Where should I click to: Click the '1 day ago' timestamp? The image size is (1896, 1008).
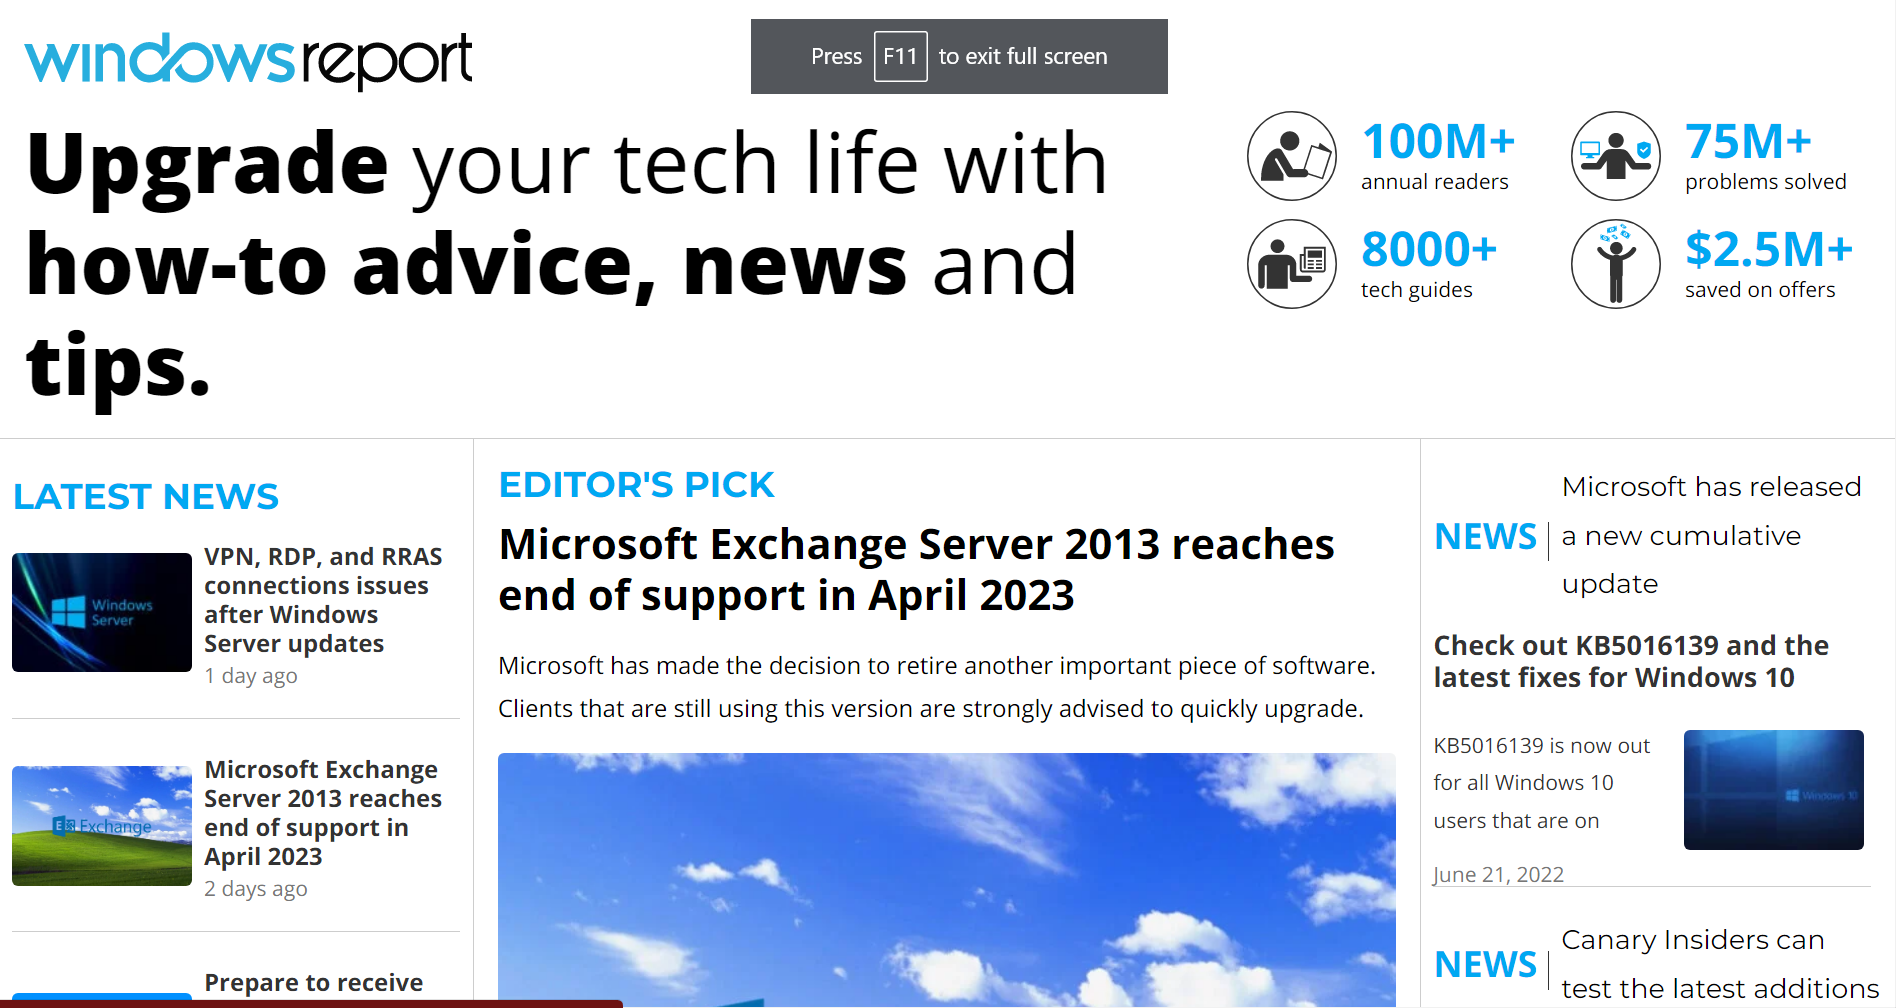click(251, 676)
